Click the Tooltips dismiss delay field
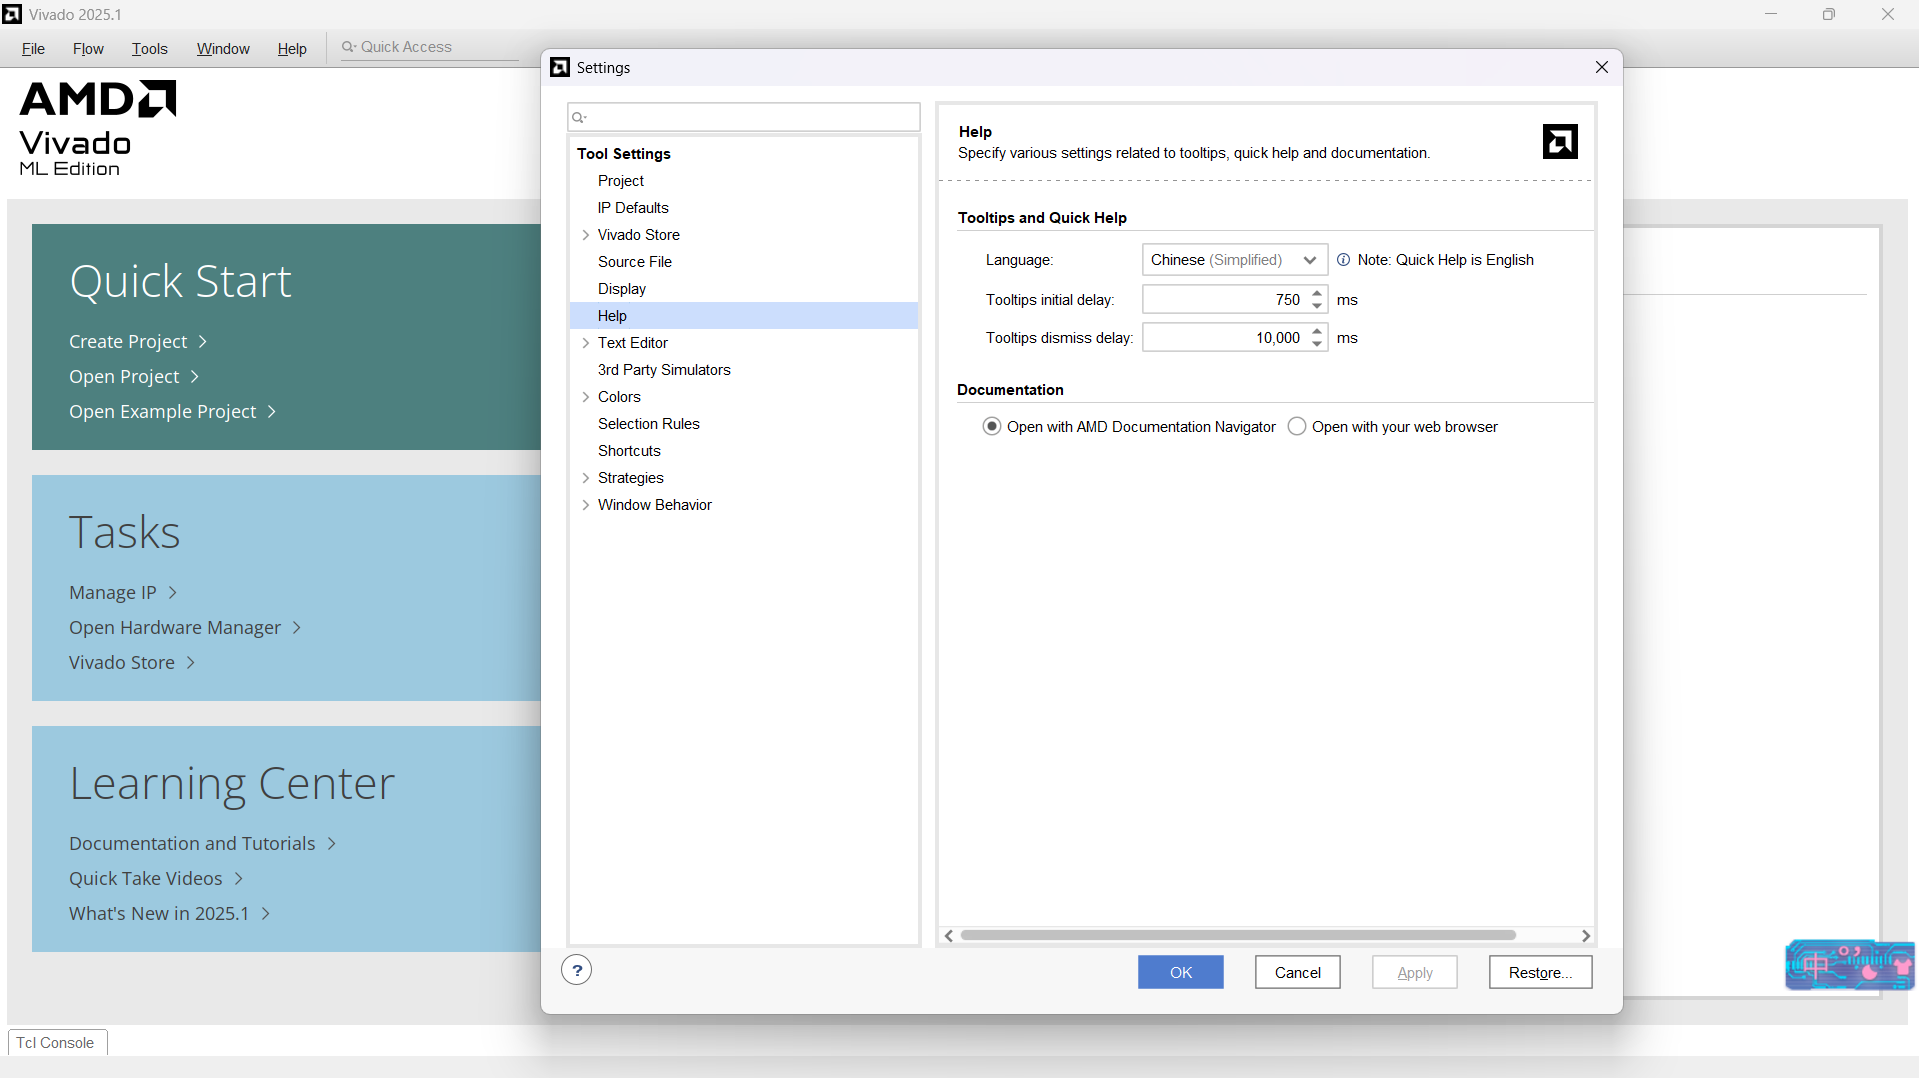The image size is (1919, 1078). [x=1225, y=338]
